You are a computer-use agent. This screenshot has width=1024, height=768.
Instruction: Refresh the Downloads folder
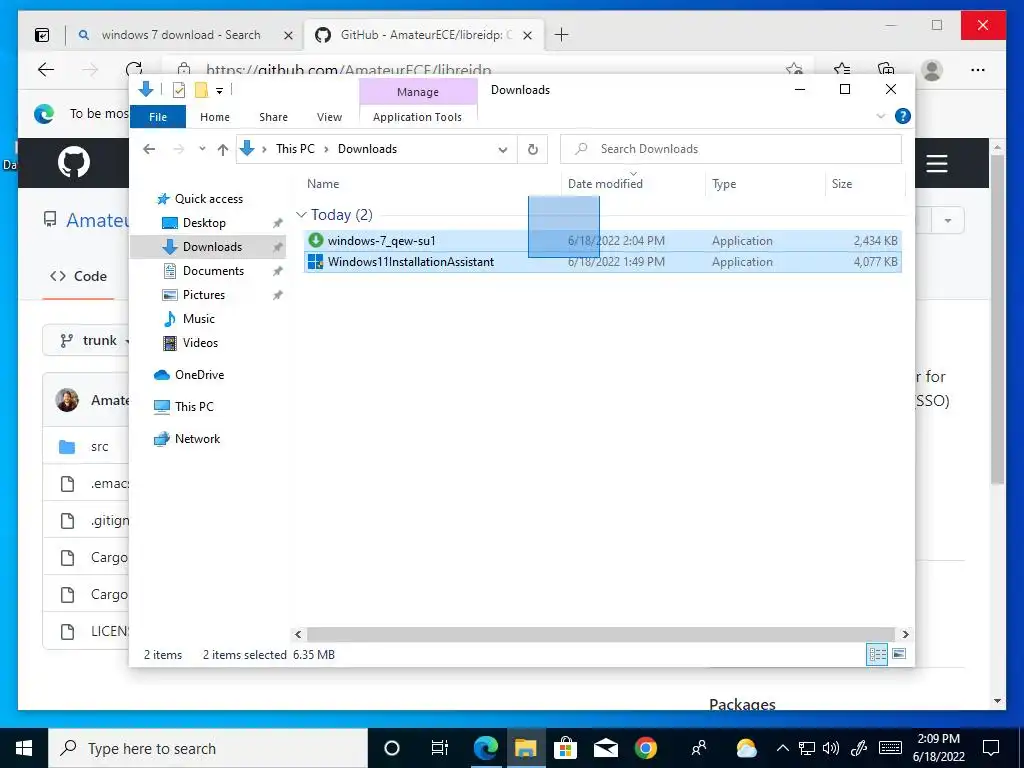coord(533,150)
